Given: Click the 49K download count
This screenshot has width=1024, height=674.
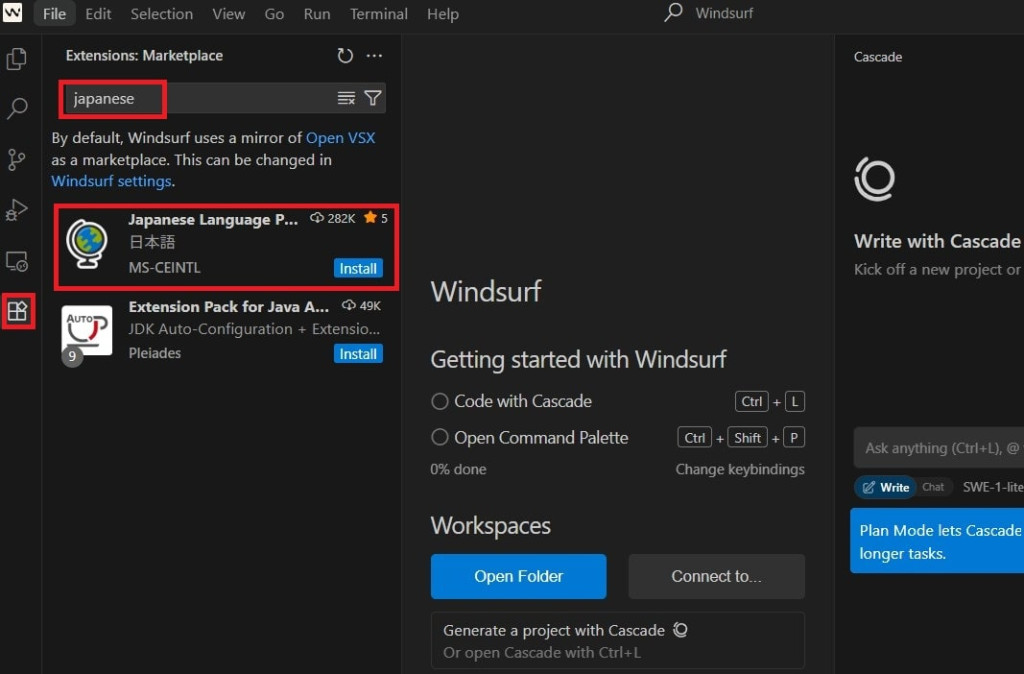Looking at the screenshot, I should tap(362, 305).
